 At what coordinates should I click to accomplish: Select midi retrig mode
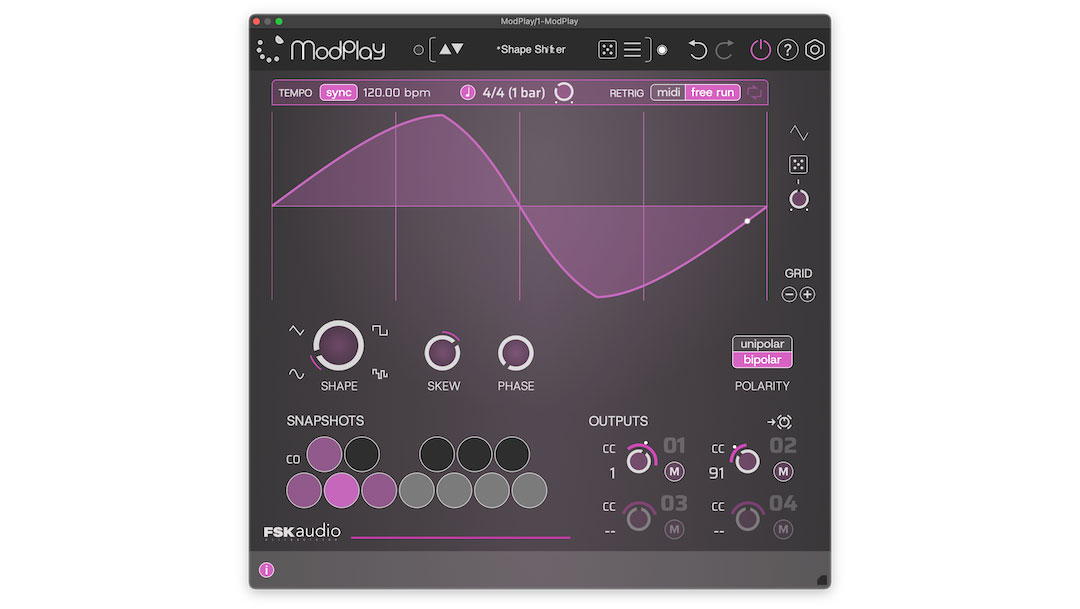[x=668, y=92]
